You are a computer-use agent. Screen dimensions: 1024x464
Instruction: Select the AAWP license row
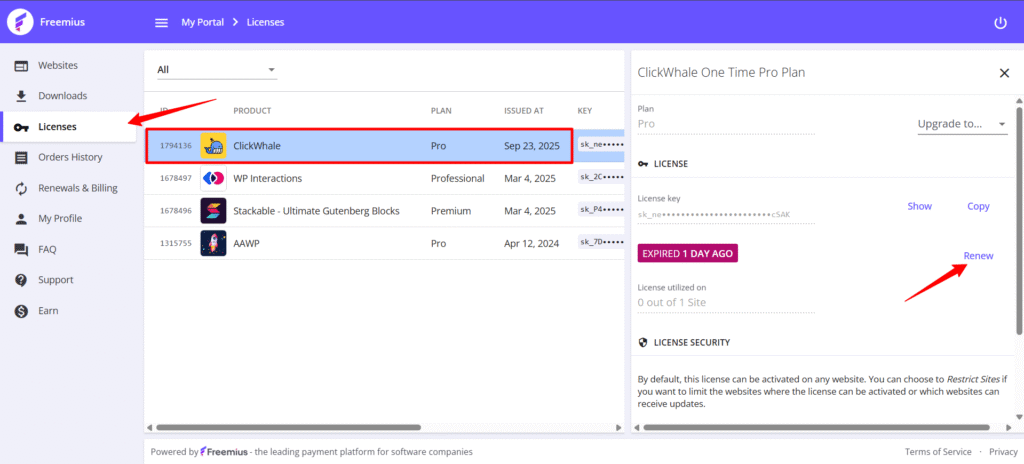(384, 243)
